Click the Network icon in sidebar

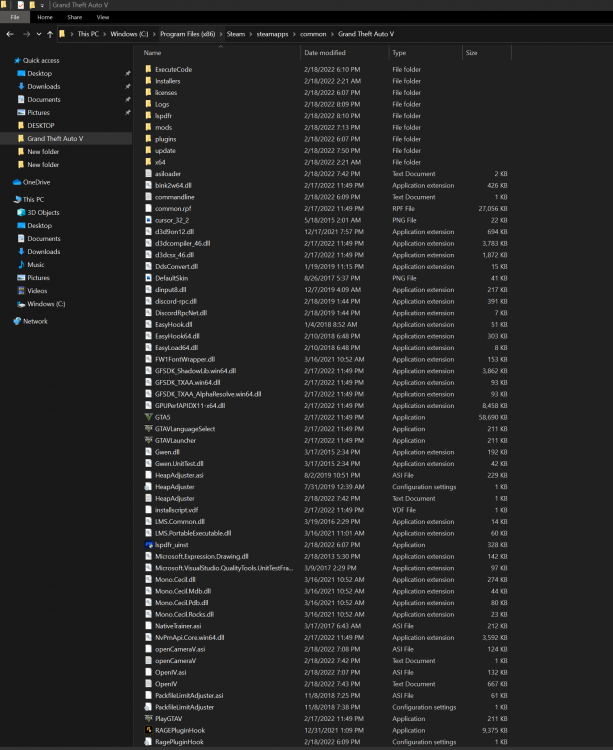pyautogui.click(x=18, y=321)
